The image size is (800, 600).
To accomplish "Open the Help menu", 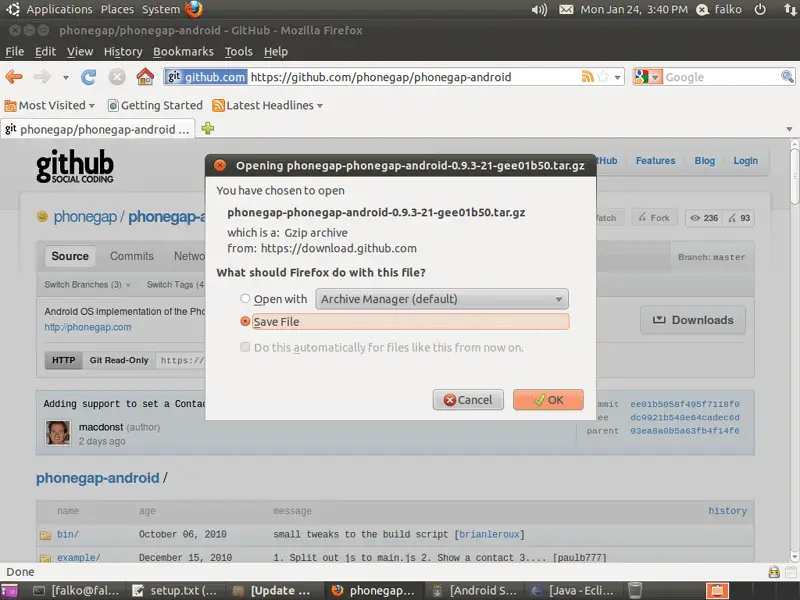I will coord(276,52).
